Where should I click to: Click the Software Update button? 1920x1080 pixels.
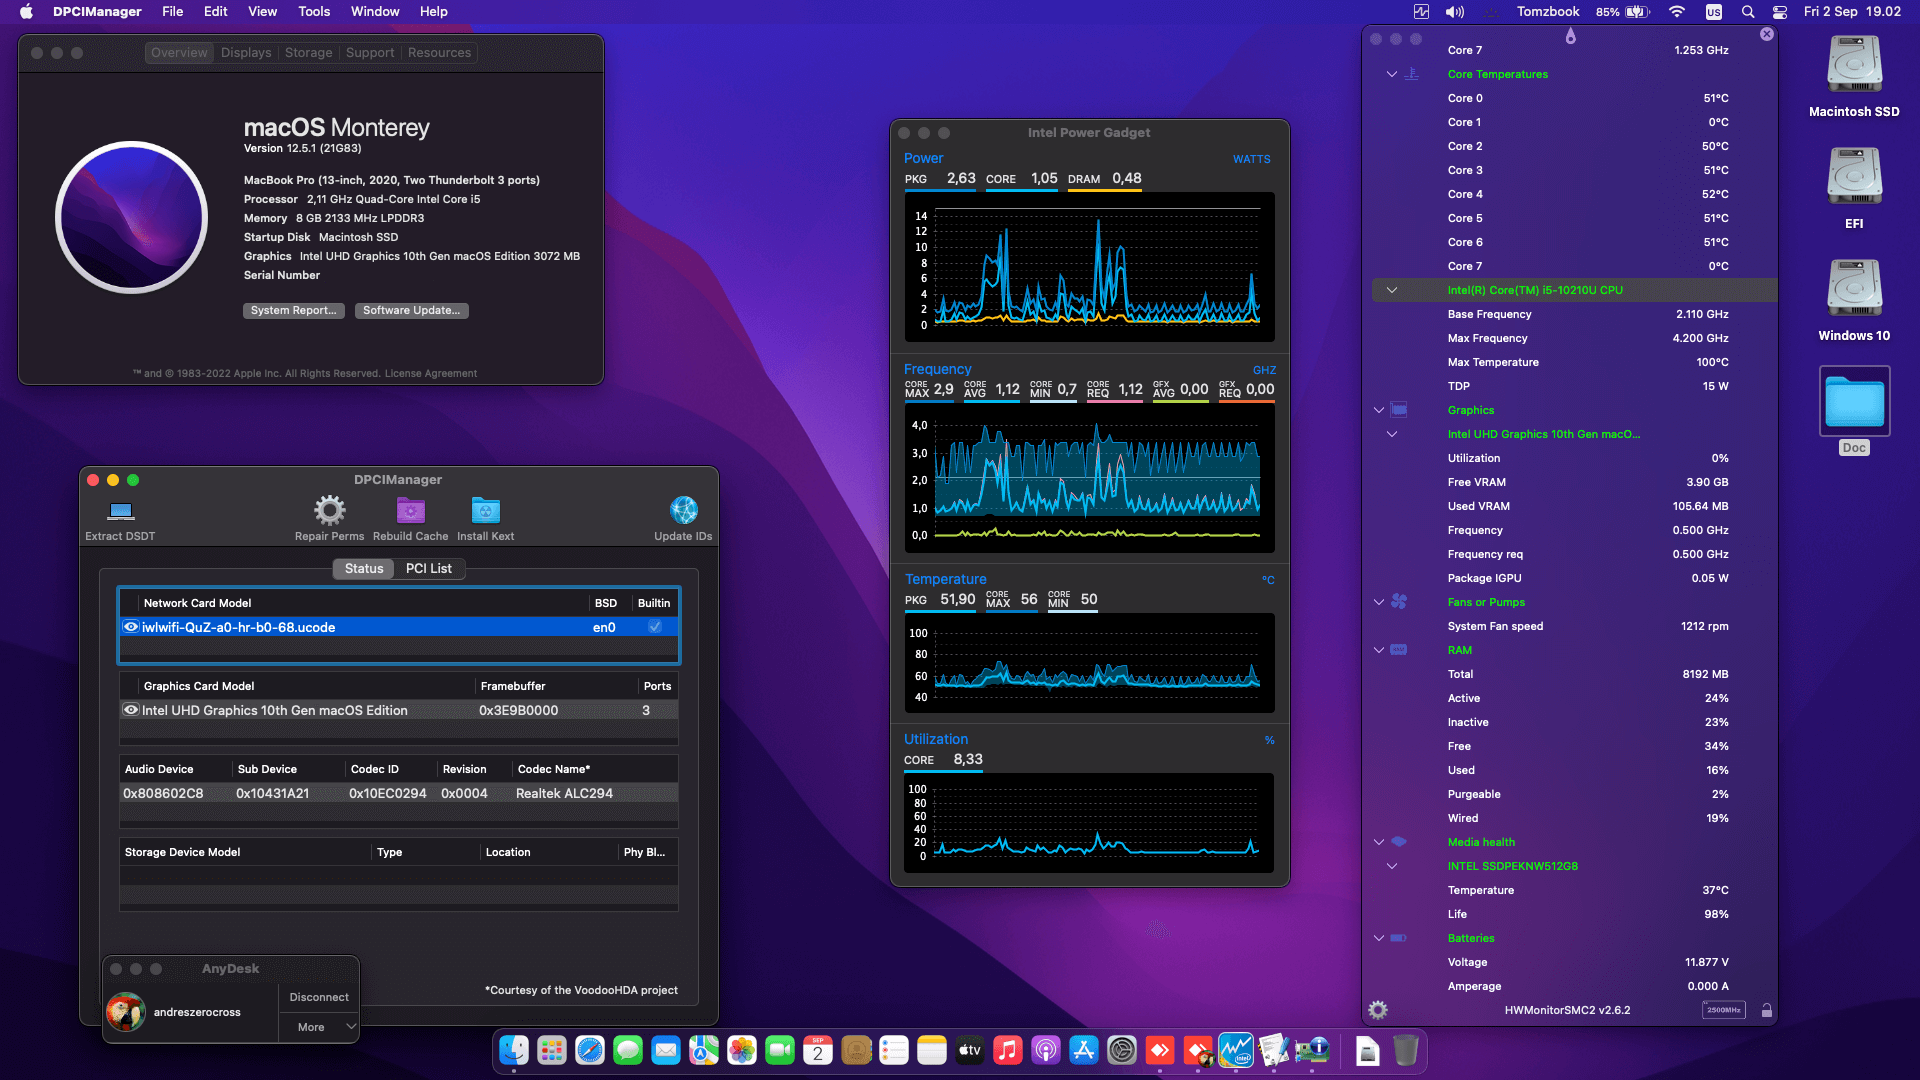[412, 311]
